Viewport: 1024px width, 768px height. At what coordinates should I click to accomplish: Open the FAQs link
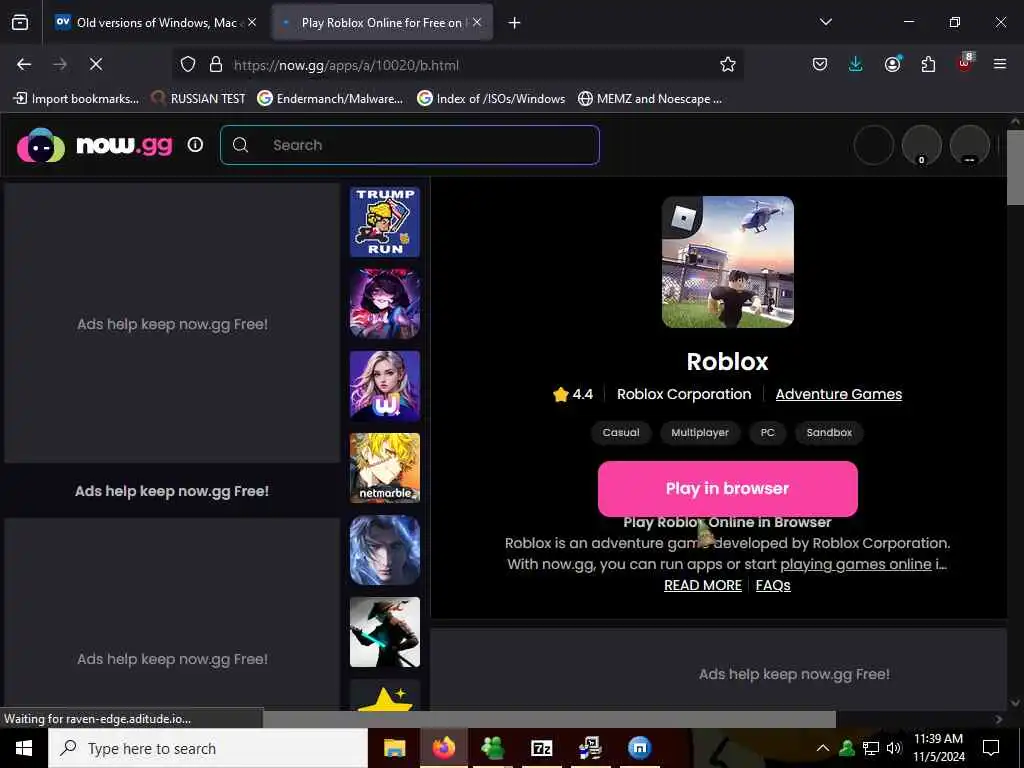pyautogui.click(x=773, y=585)
